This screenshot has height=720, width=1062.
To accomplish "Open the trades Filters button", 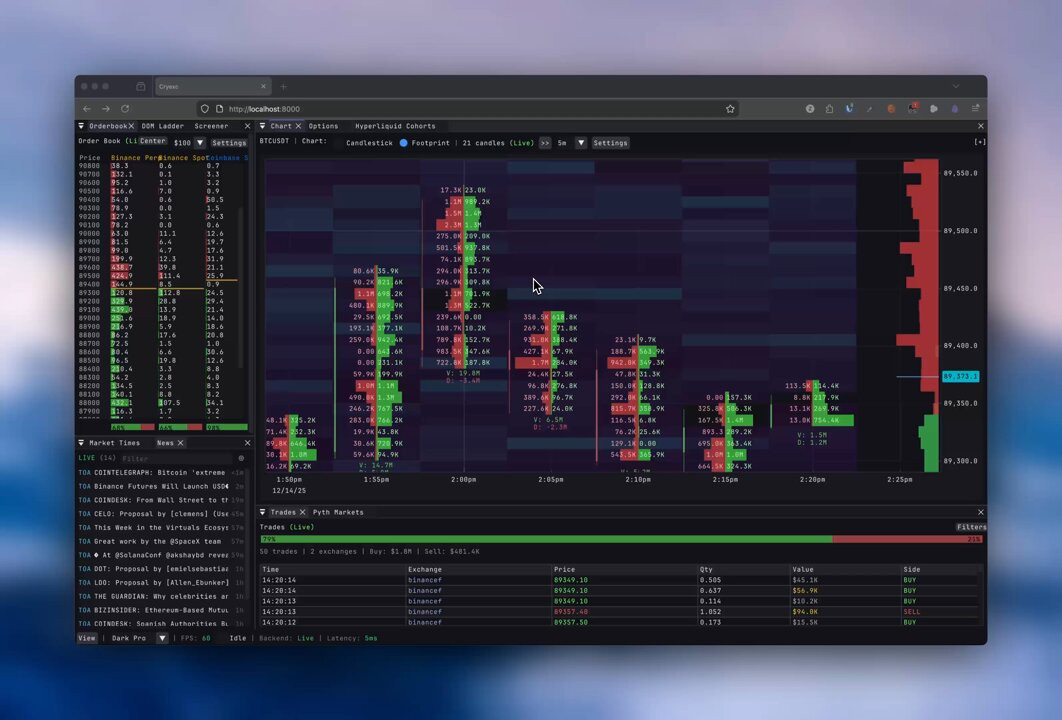I will pyautogui.click(x=971, y=527).
